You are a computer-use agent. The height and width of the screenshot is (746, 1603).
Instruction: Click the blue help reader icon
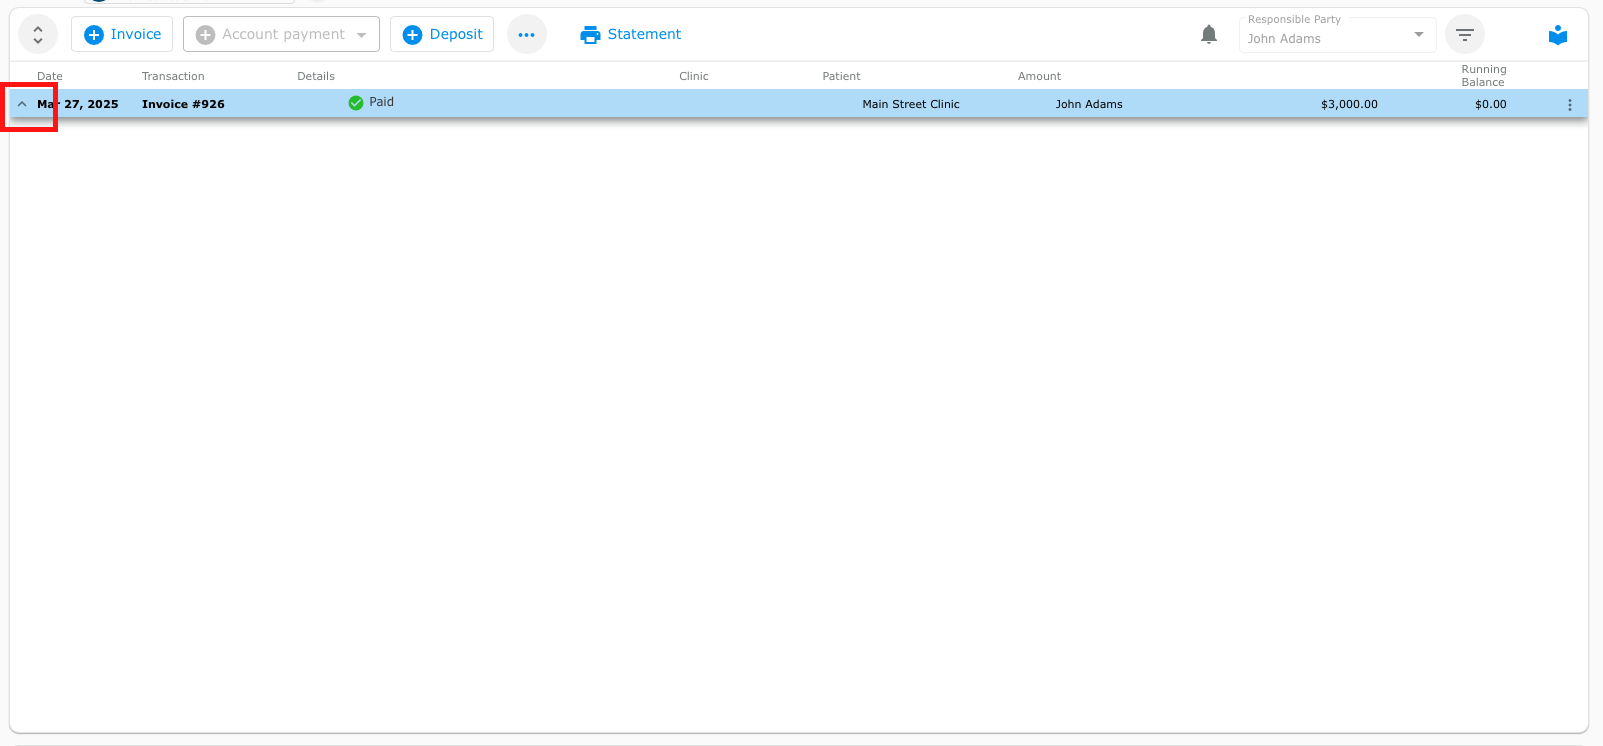[1558, 35]
